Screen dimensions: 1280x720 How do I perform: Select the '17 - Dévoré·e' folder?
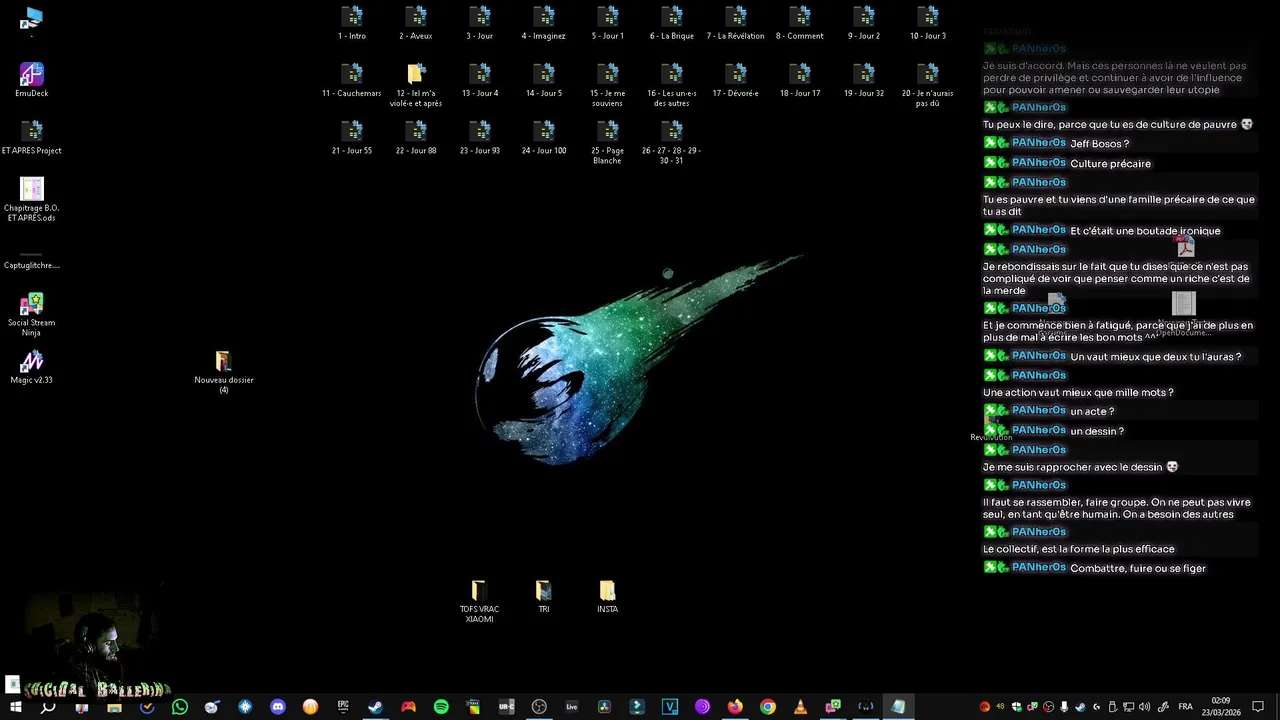coord(736,81)
